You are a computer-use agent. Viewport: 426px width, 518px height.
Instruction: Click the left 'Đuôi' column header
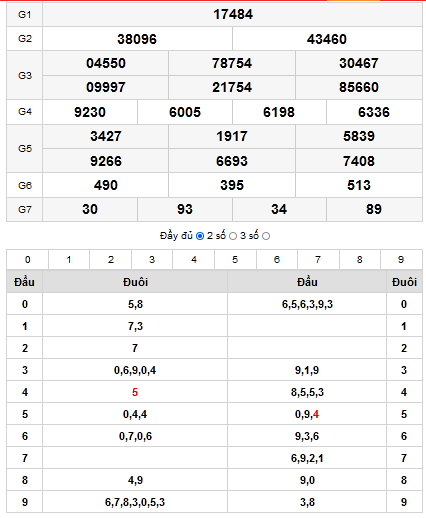pos(135,282)
